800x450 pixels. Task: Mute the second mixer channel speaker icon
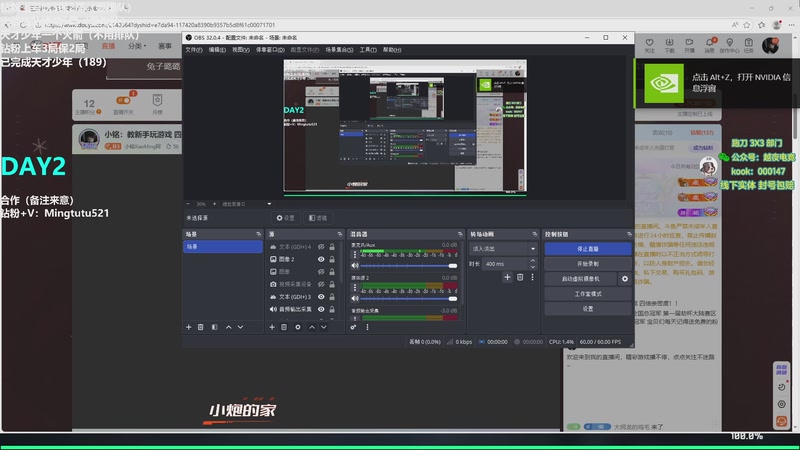tap(355, 298)
